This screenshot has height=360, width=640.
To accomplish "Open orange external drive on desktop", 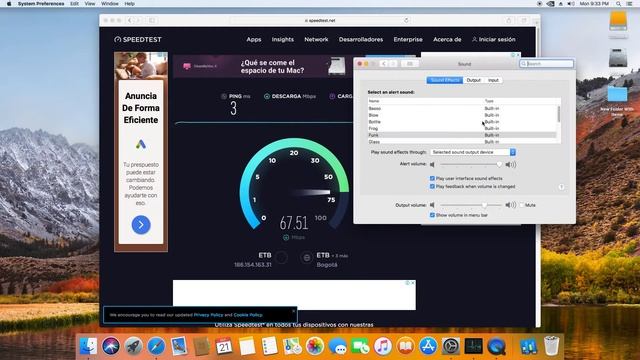I will [x=618, y=21].
